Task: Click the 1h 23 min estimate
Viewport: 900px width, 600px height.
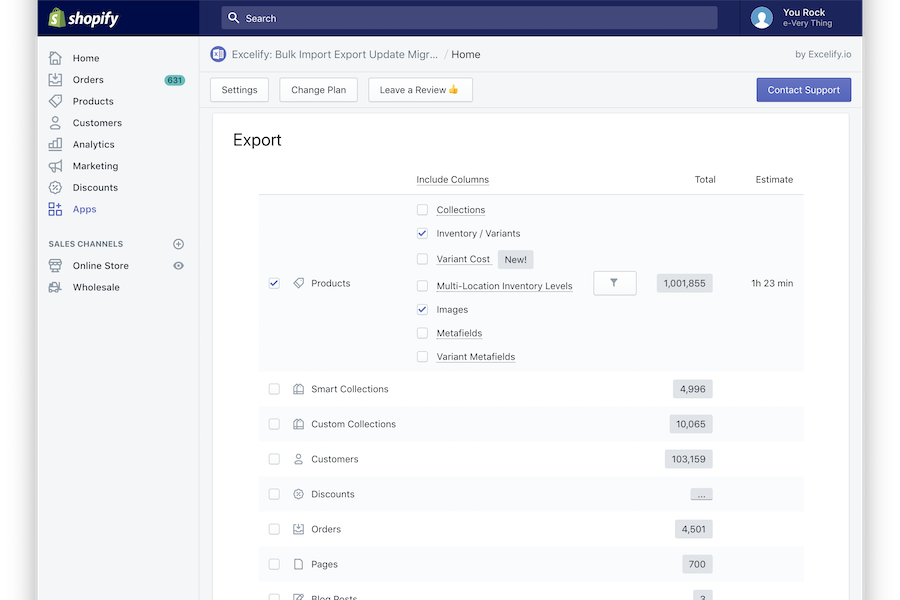Action: coord(772,283)
